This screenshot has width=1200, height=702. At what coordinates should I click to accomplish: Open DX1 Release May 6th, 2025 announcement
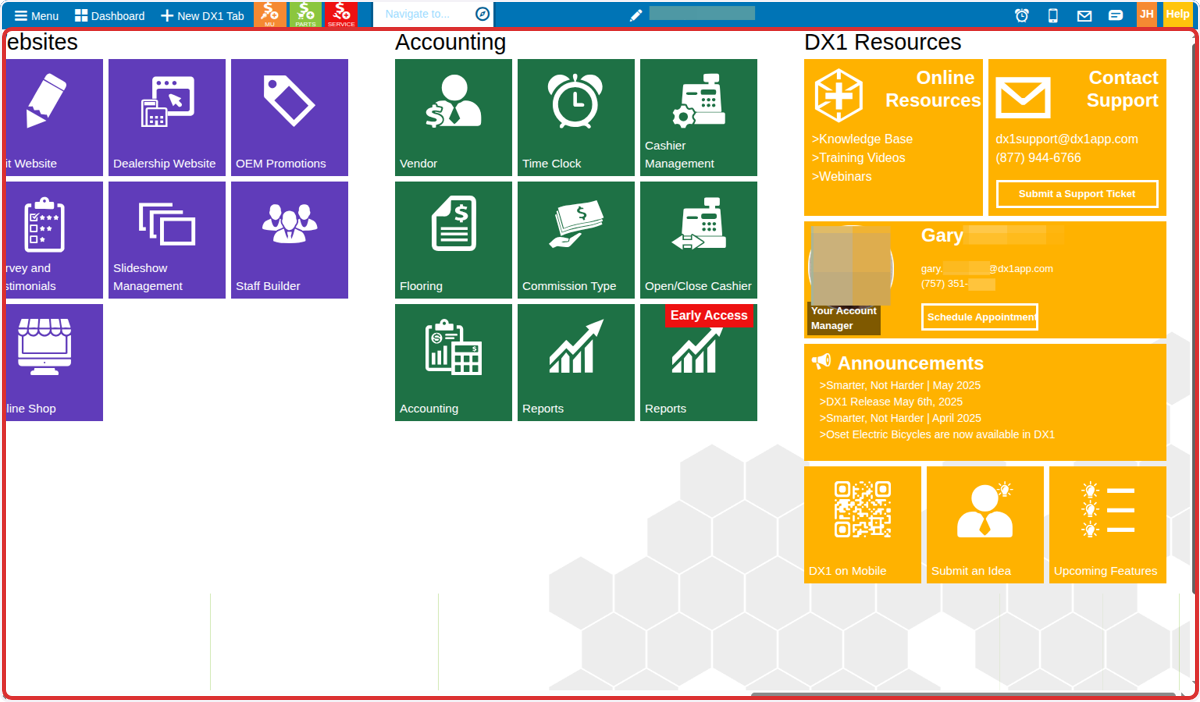pyautogui.click(x=891, y=402)
